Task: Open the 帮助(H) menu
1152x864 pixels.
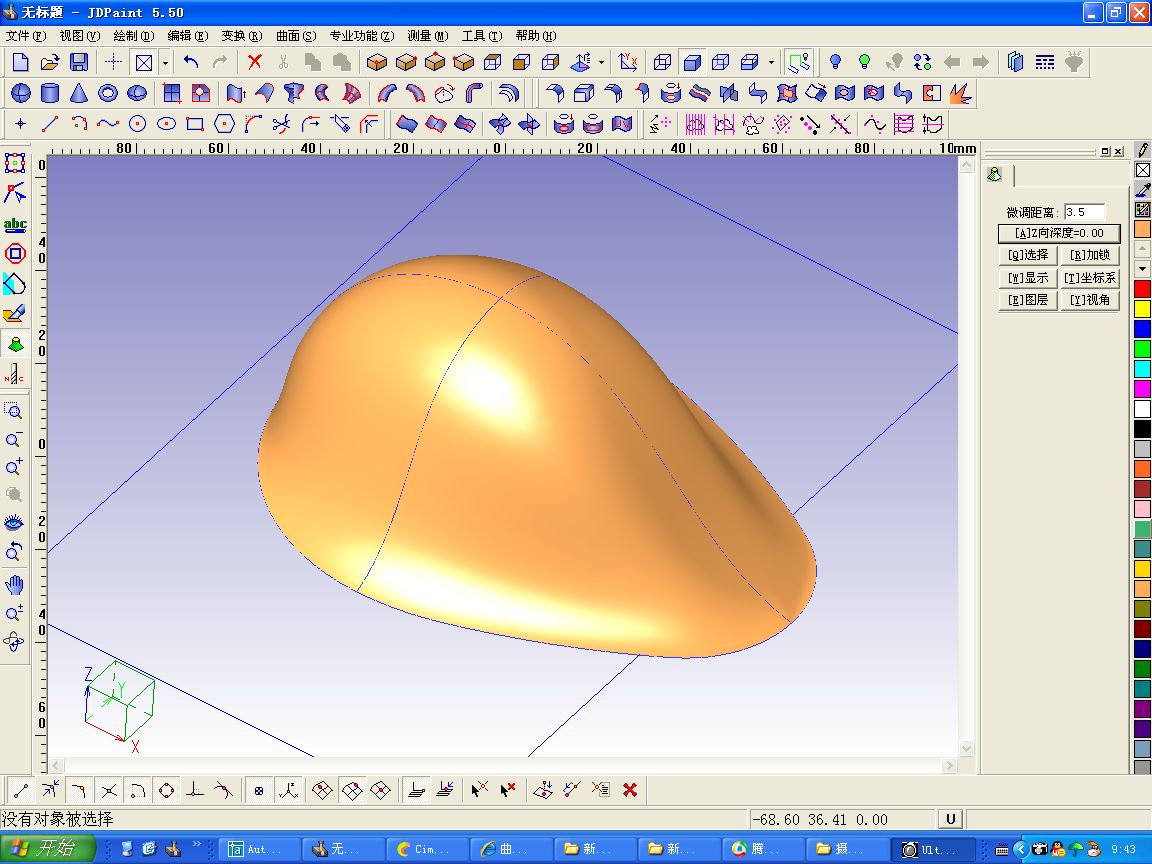Action: [x=536, y=35]
